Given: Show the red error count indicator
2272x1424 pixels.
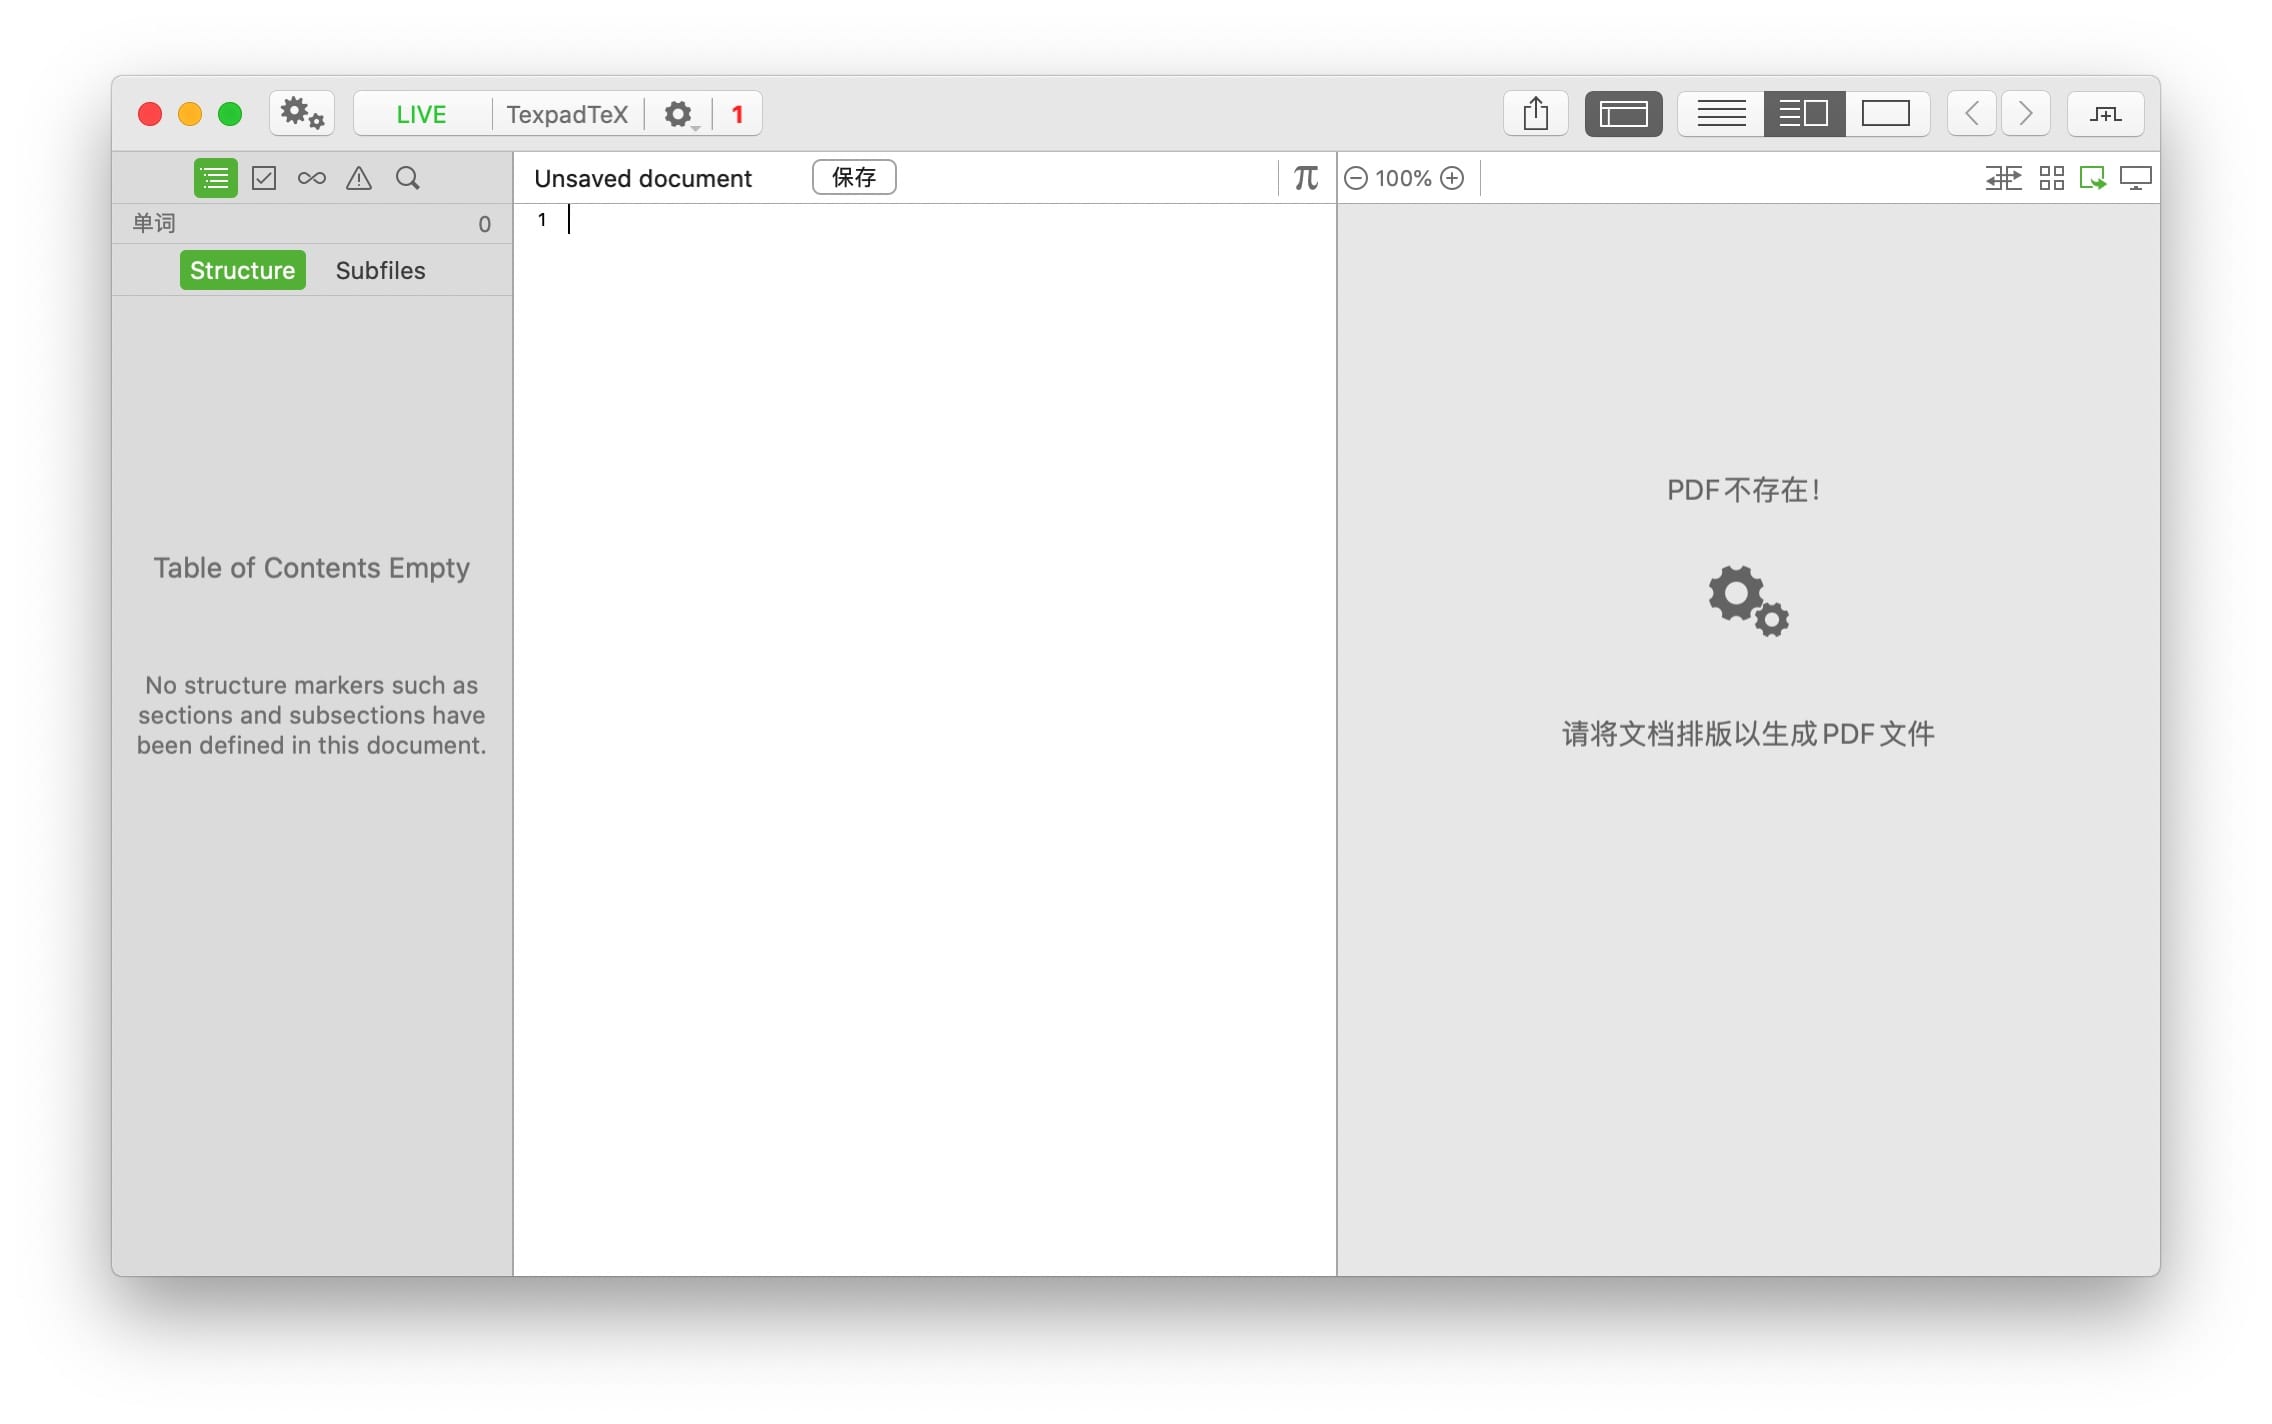Looking at the screenshot, I should (x=738, y=114).
